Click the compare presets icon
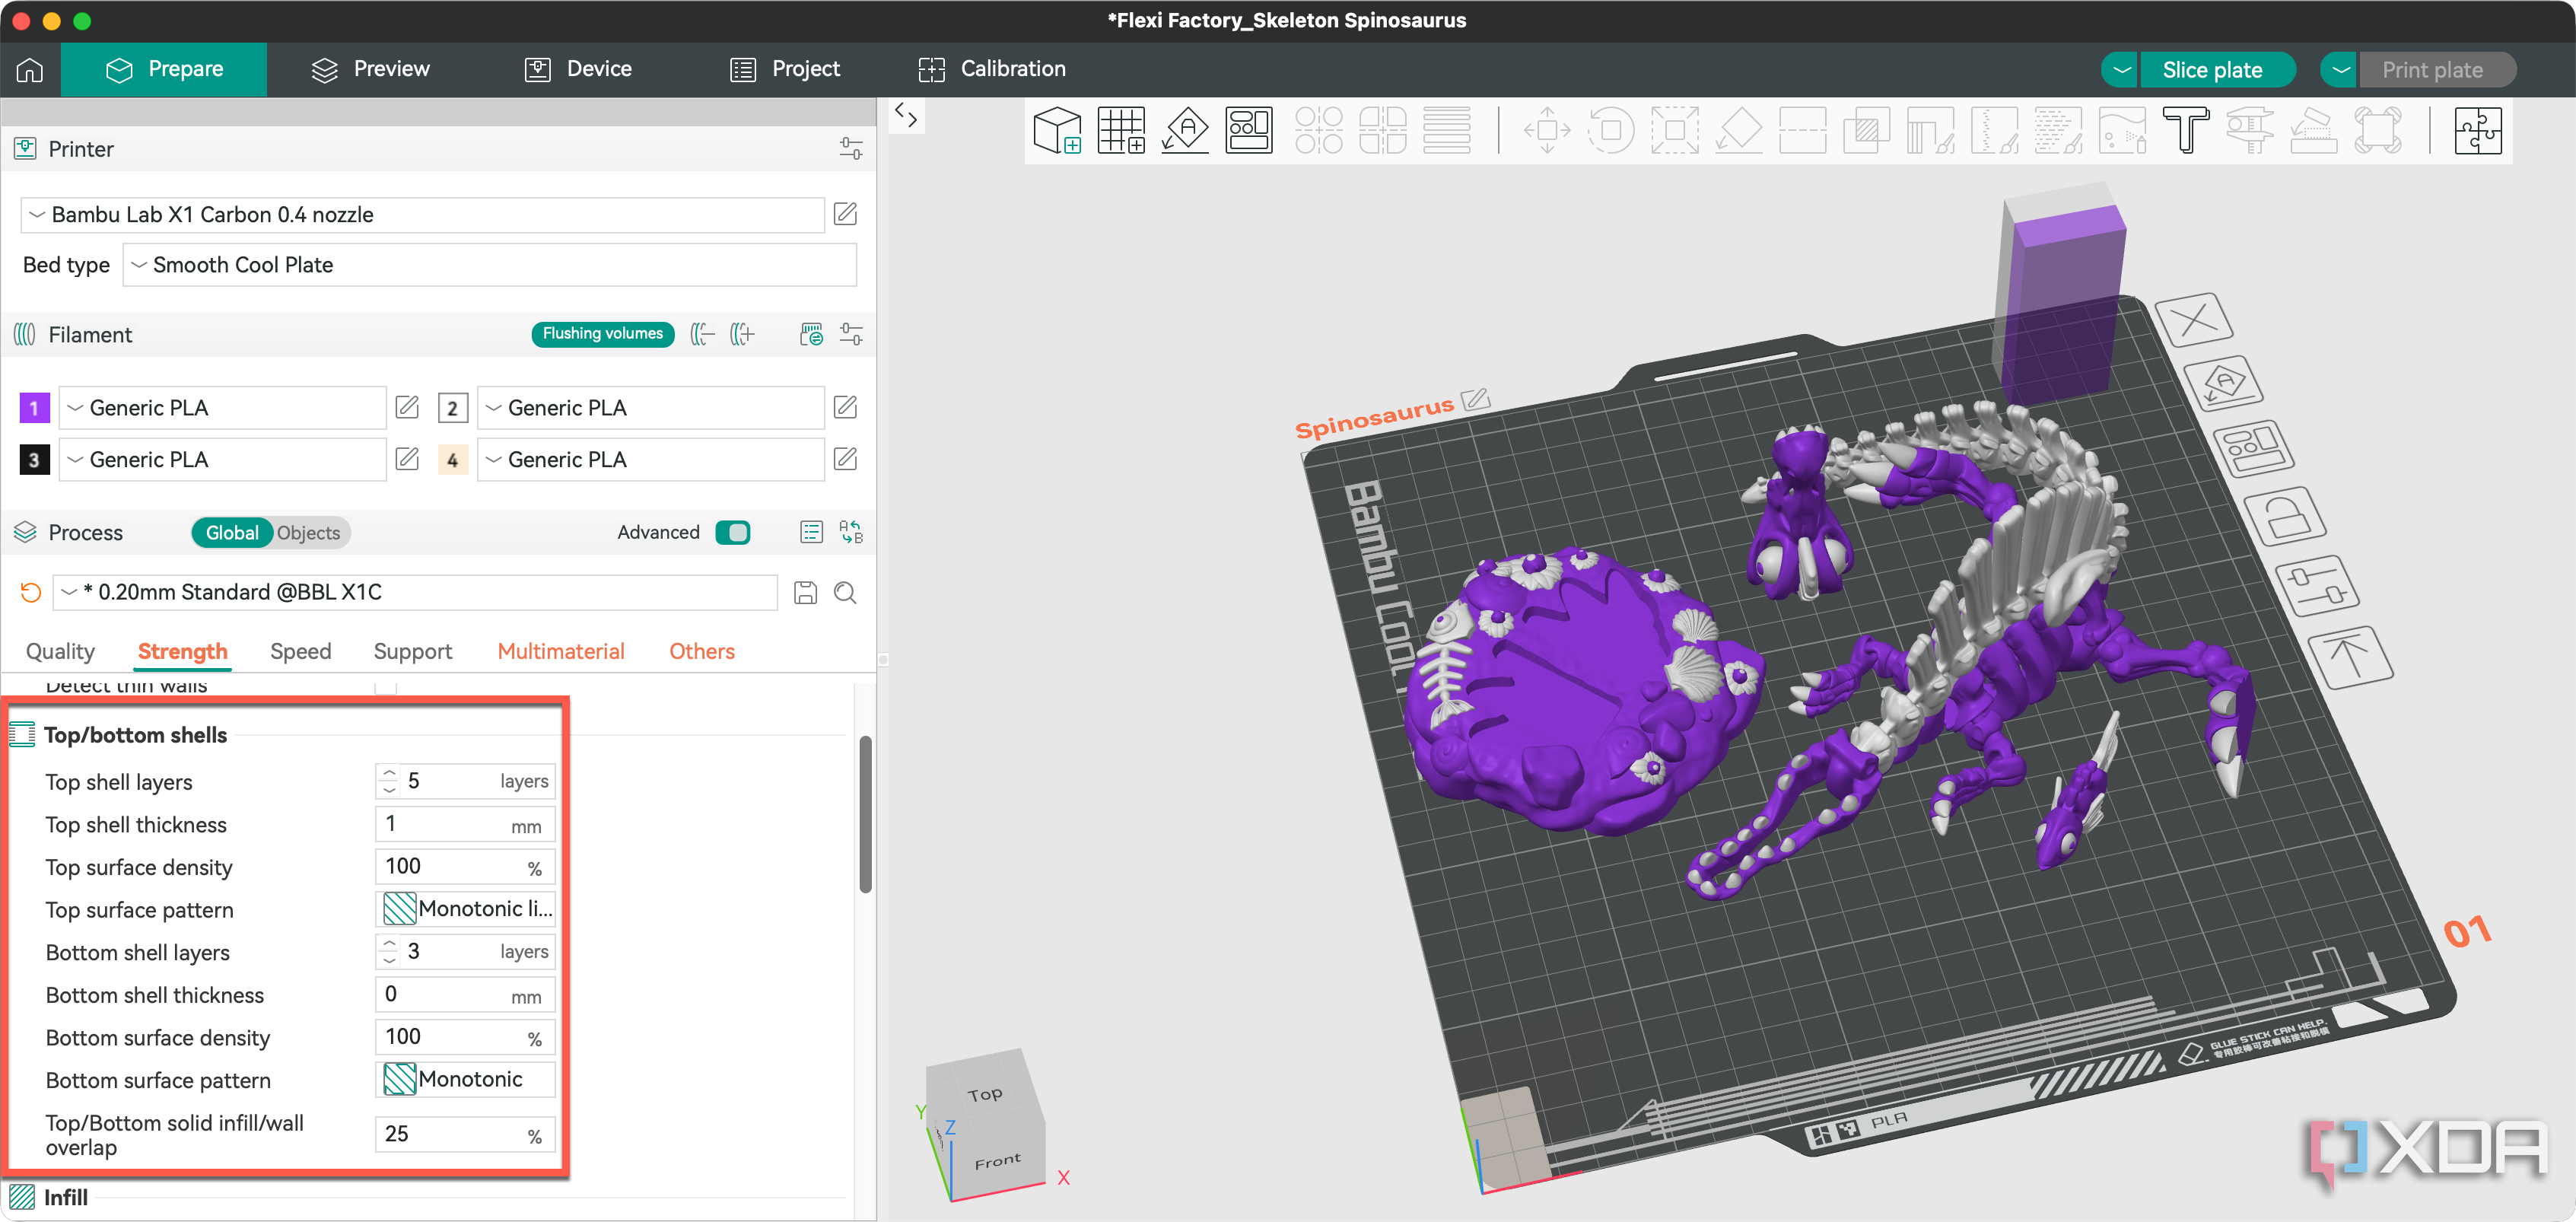 click(x=851, y=532)
